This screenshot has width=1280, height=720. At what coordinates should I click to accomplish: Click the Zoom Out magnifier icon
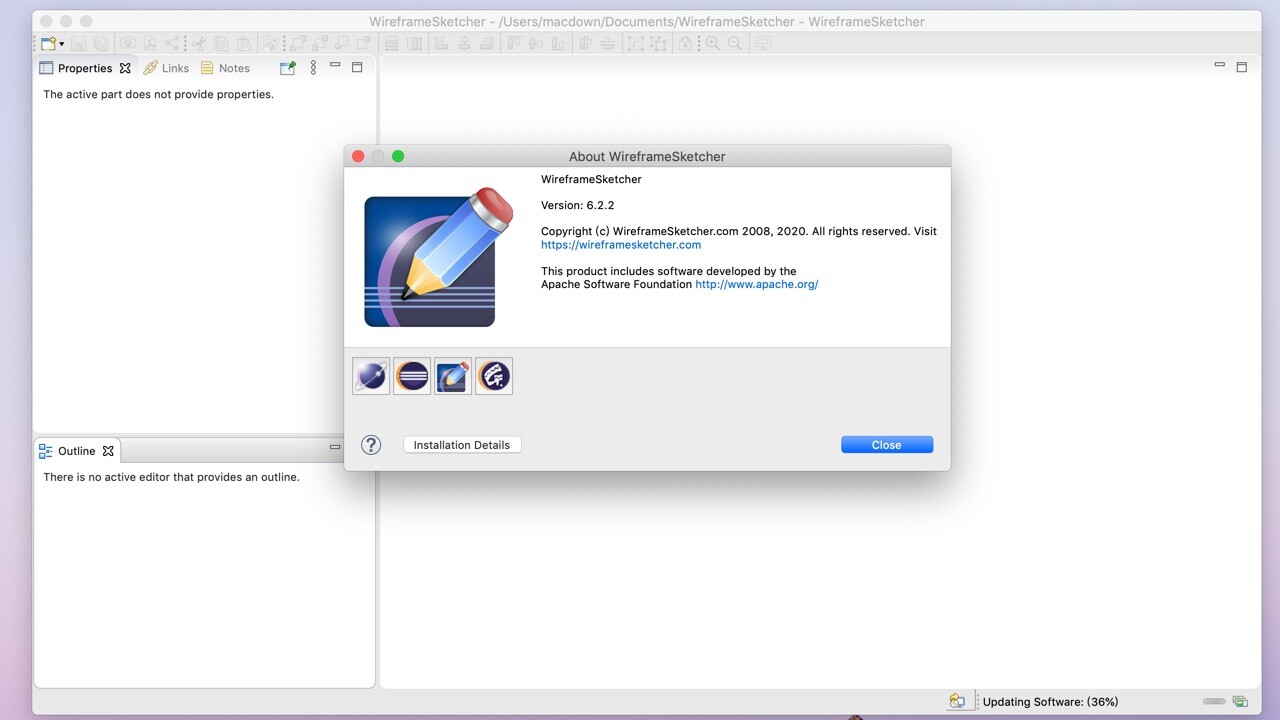[735, 43]
